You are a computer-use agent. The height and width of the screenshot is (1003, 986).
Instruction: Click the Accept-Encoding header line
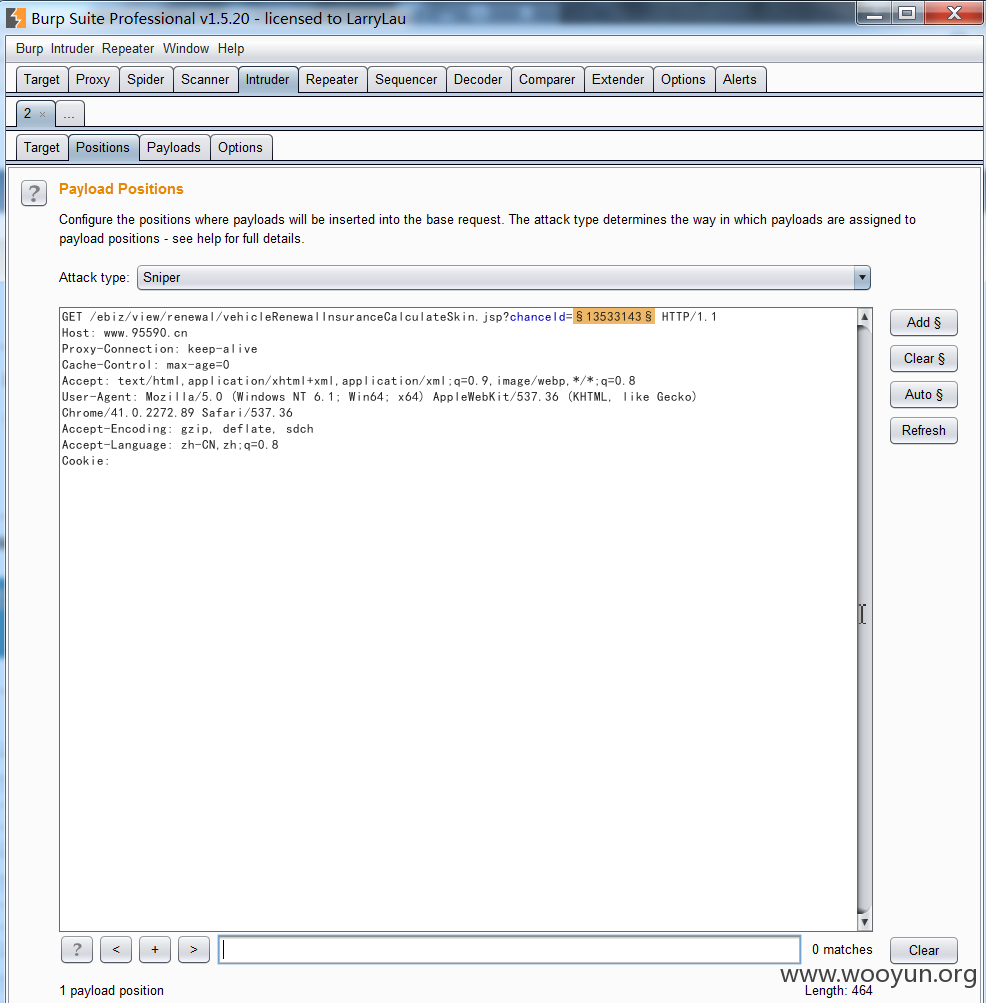point(187,429)
